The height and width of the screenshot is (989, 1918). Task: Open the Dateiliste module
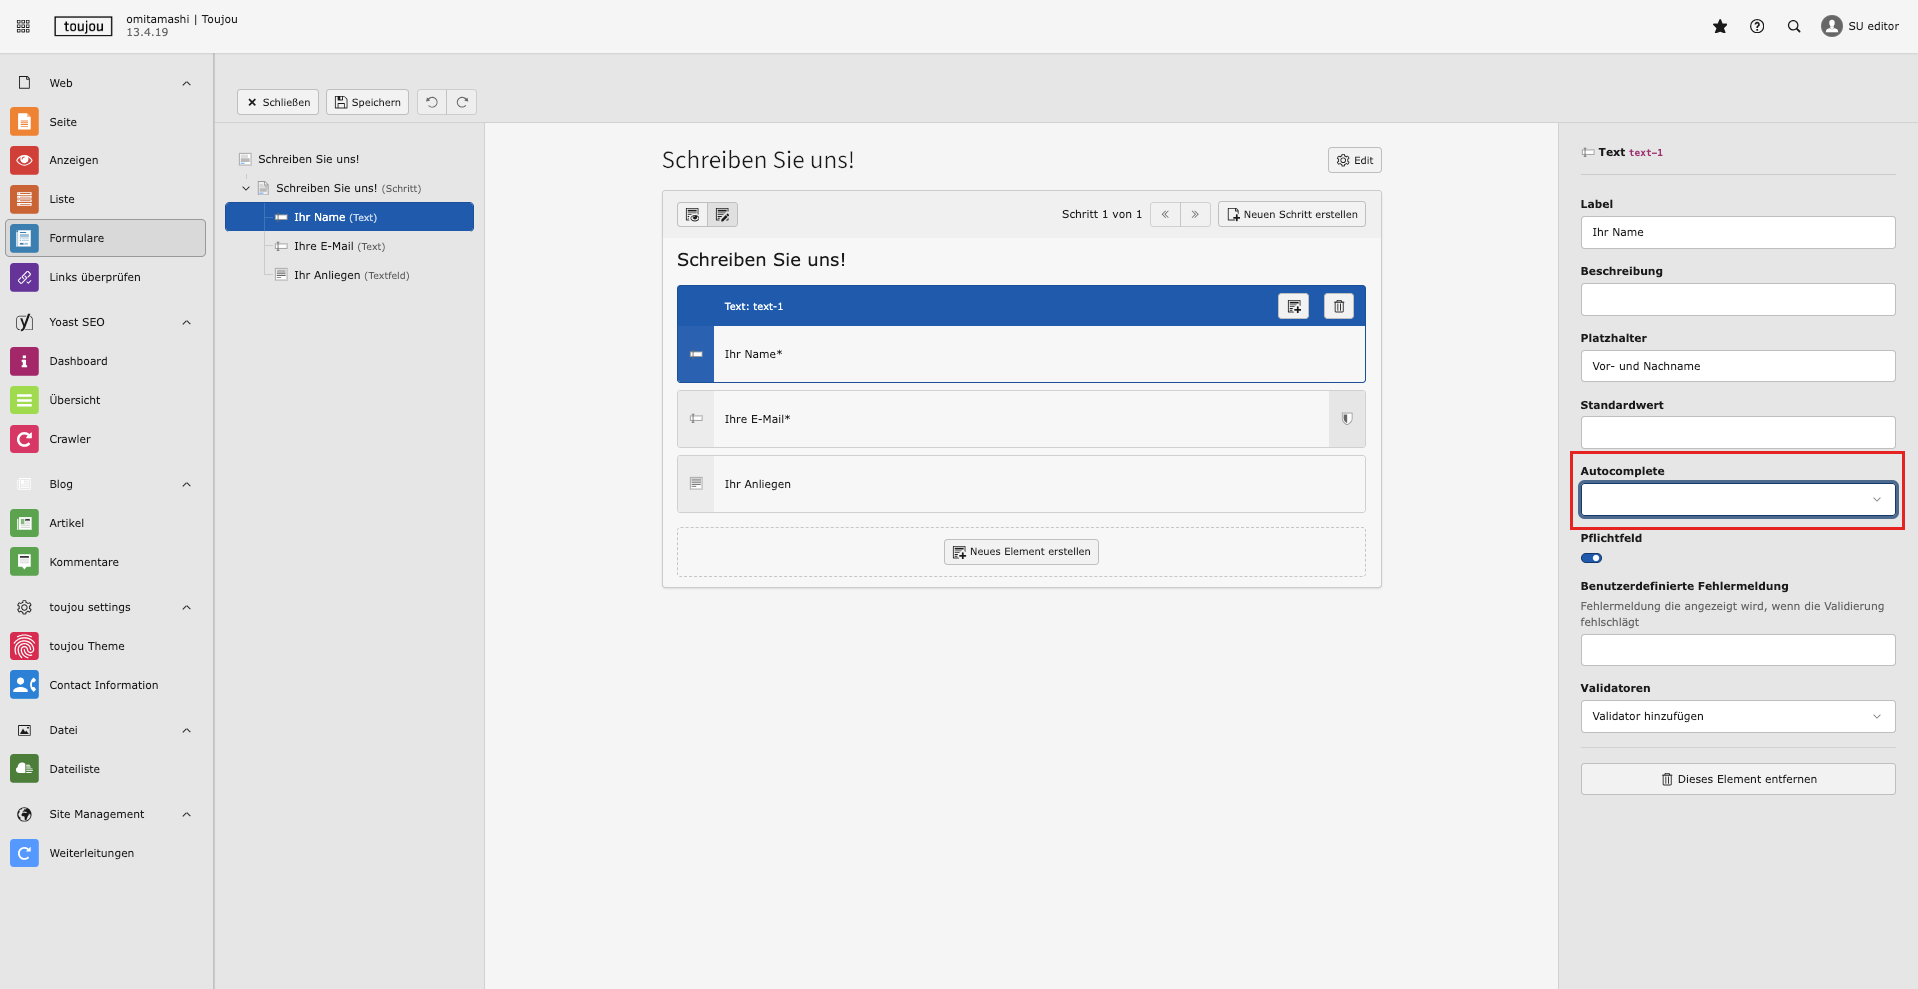pyautogui.click(x=75, y=769)
